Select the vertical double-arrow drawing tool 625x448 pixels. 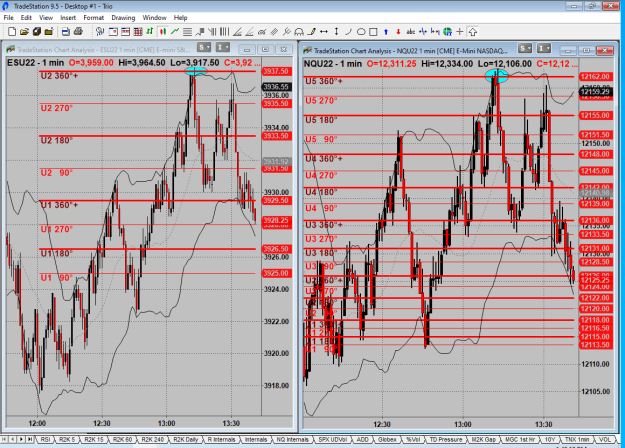pos(336,31)
